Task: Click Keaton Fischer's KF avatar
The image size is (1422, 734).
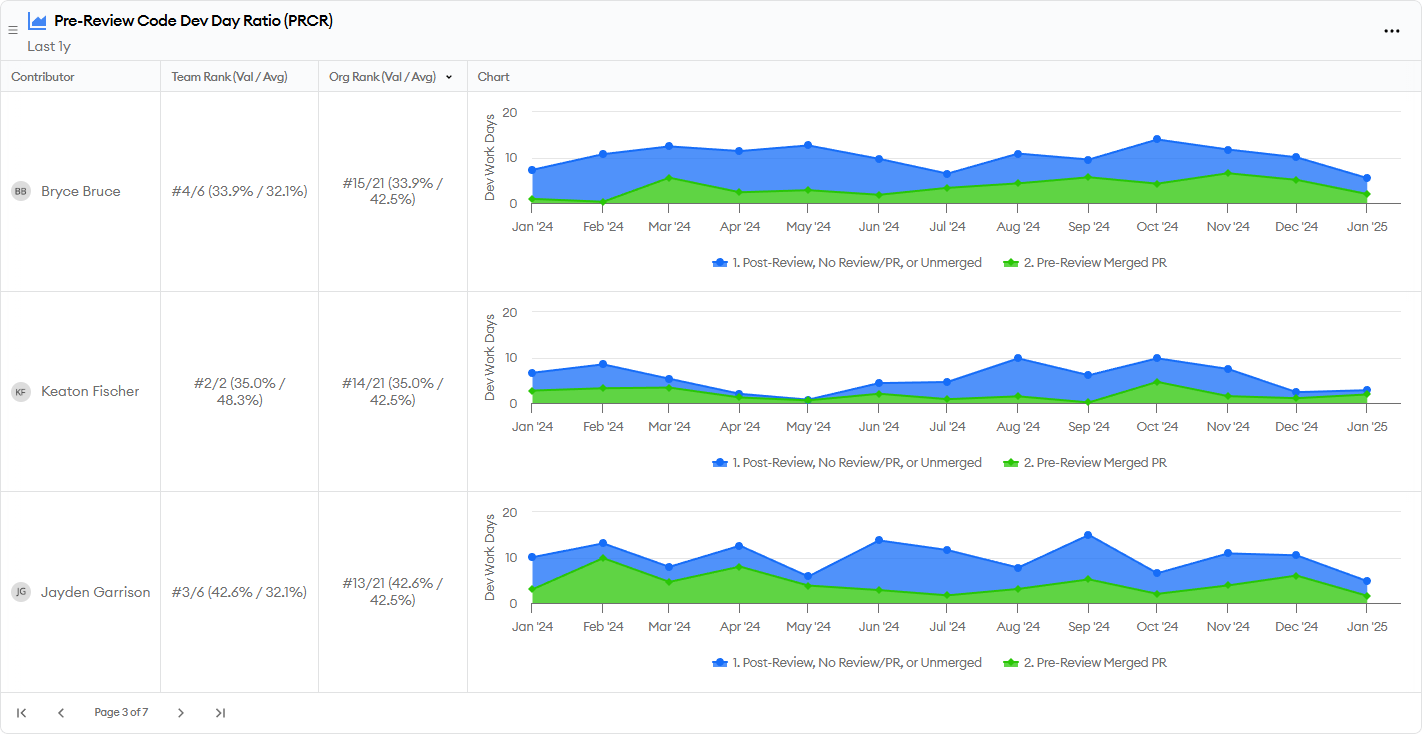Action: coord(21,392)
